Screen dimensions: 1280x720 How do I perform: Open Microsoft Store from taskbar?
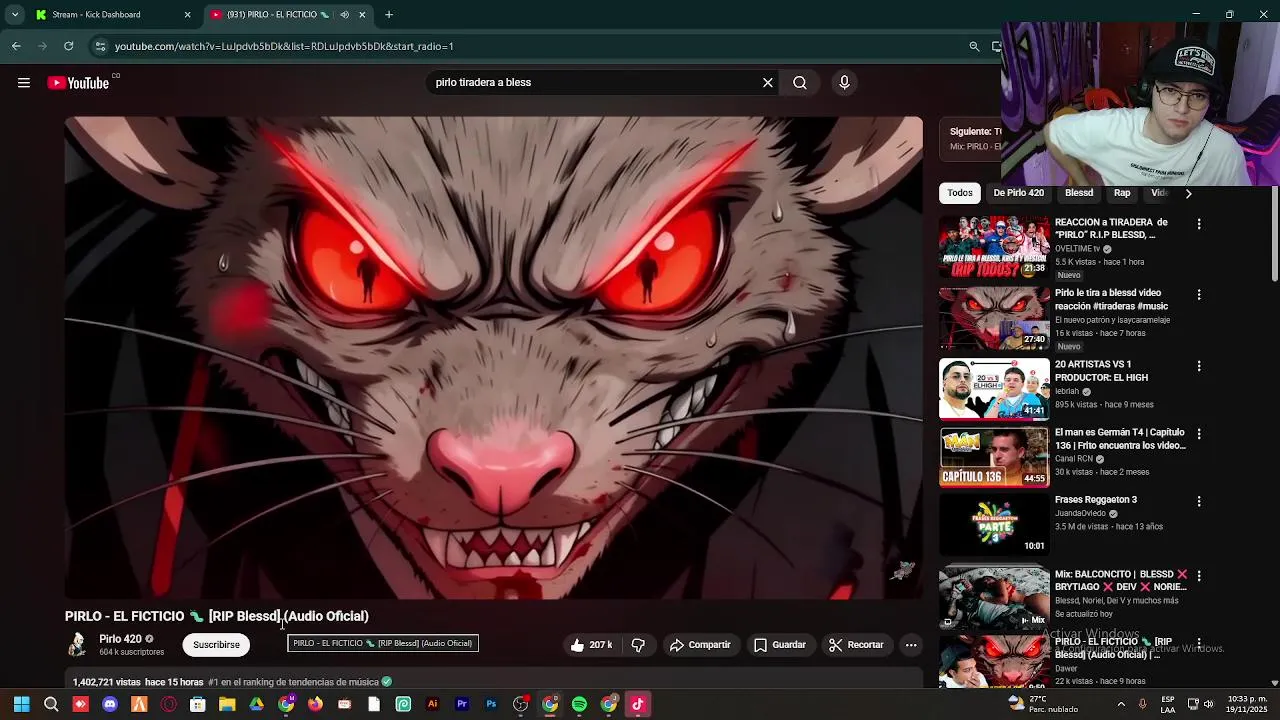point(198,704)
